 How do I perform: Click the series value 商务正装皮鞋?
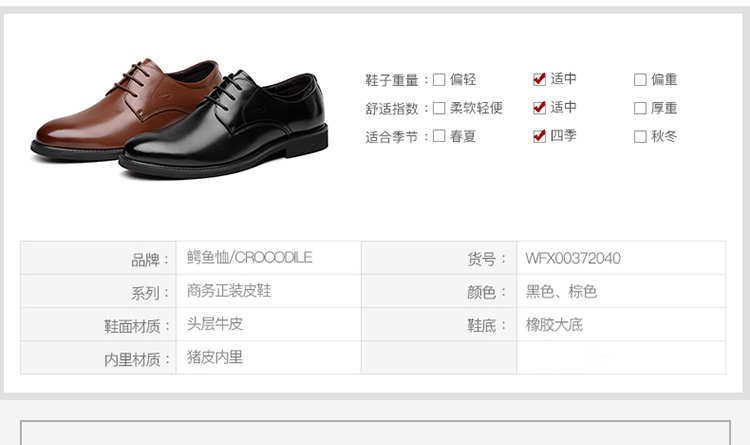pos(229,290)
